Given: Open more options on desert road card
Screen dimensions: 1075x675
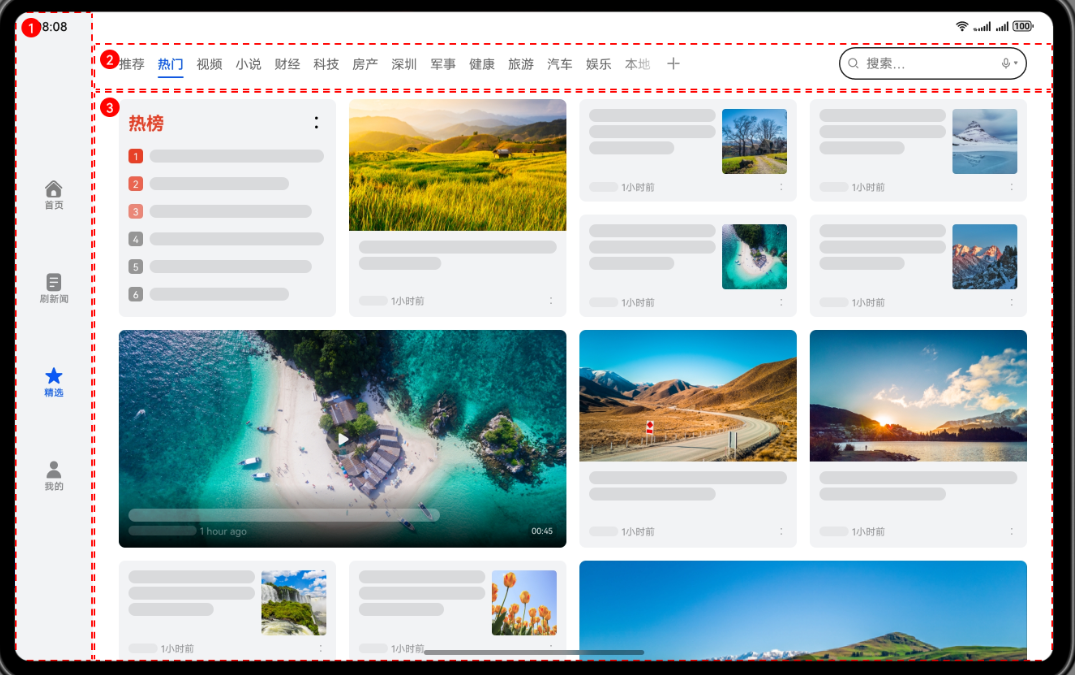Looking at the screenshot, I should click(781, 531).
